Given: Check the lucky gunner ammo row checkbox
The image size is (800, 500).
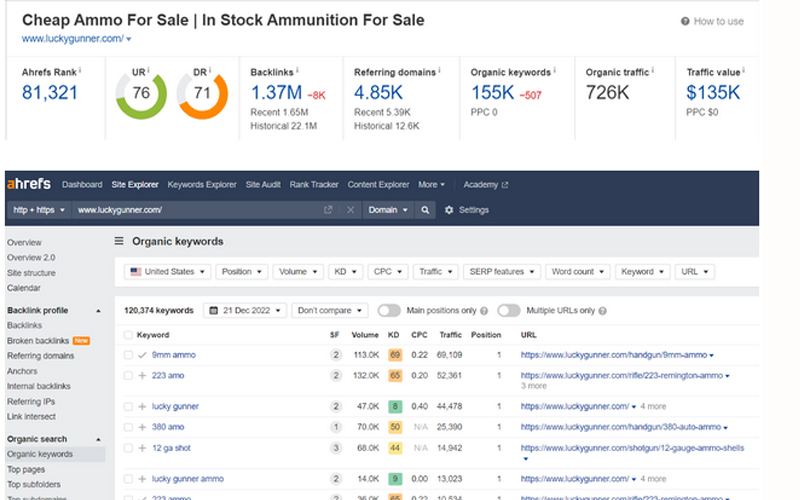Looking at the screenshot, I should (128, 479).
